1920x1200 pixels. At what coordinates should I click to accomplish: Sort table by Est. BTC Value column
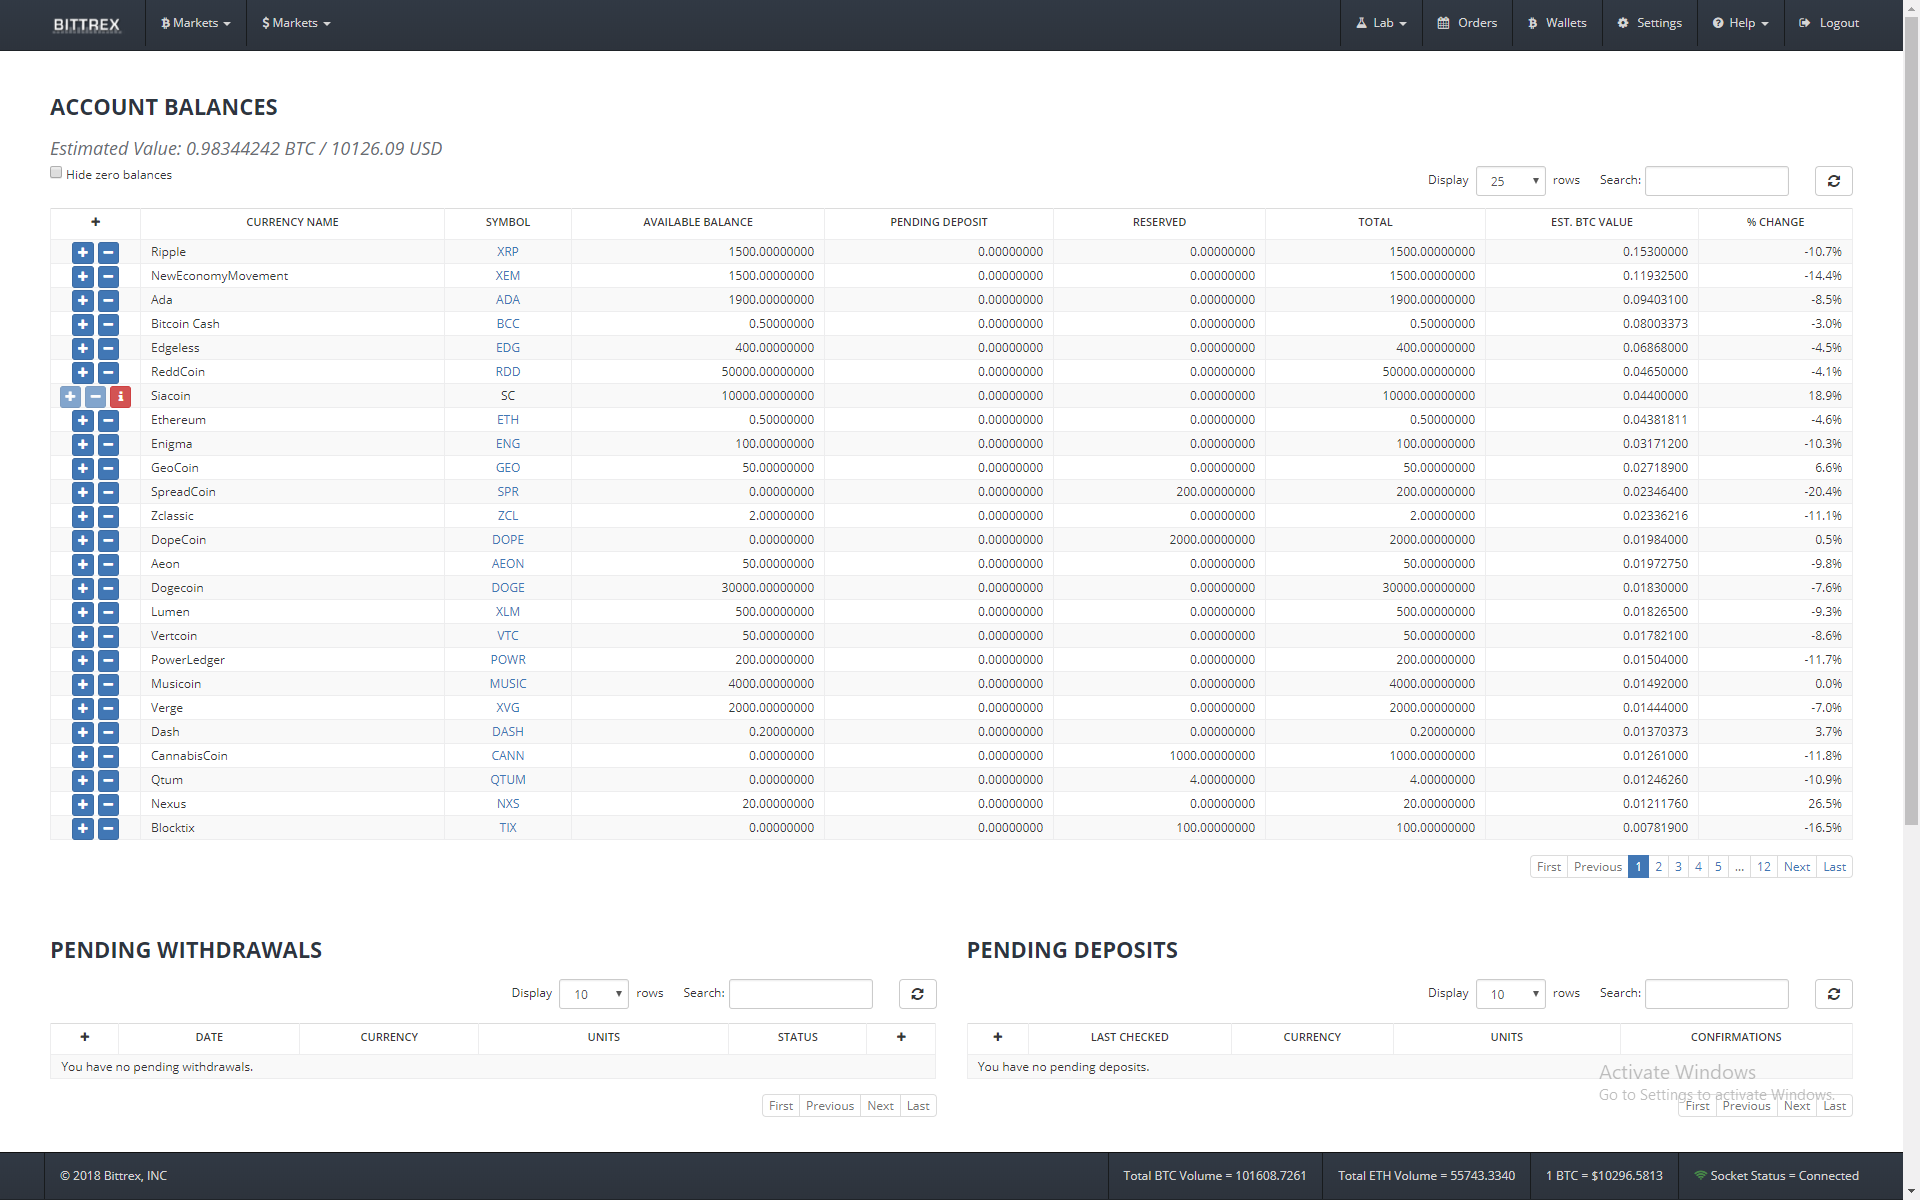click(x=1591, y=222)
